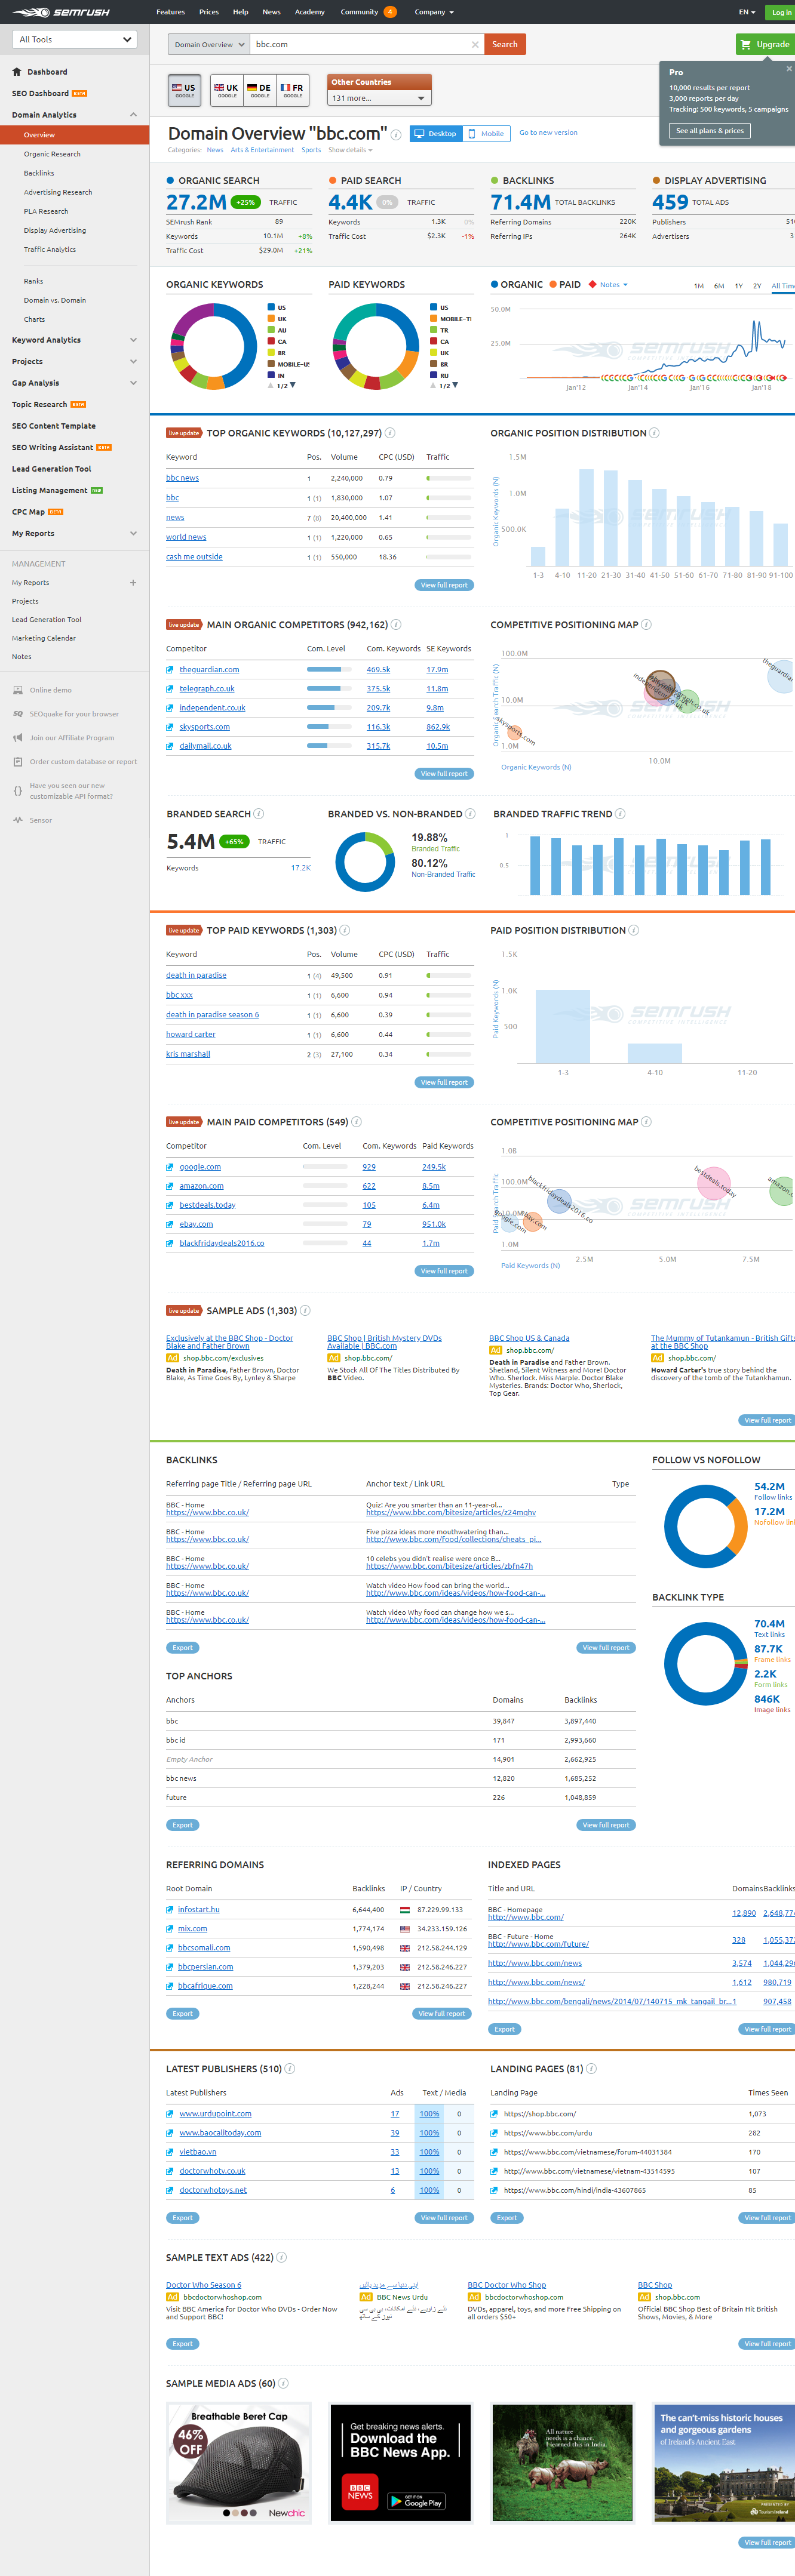This screenshot has height=2576, width=795.
Task: Open Backlinks in the sidebar menu
Action: pyautogui.click(x=39, y=173)
